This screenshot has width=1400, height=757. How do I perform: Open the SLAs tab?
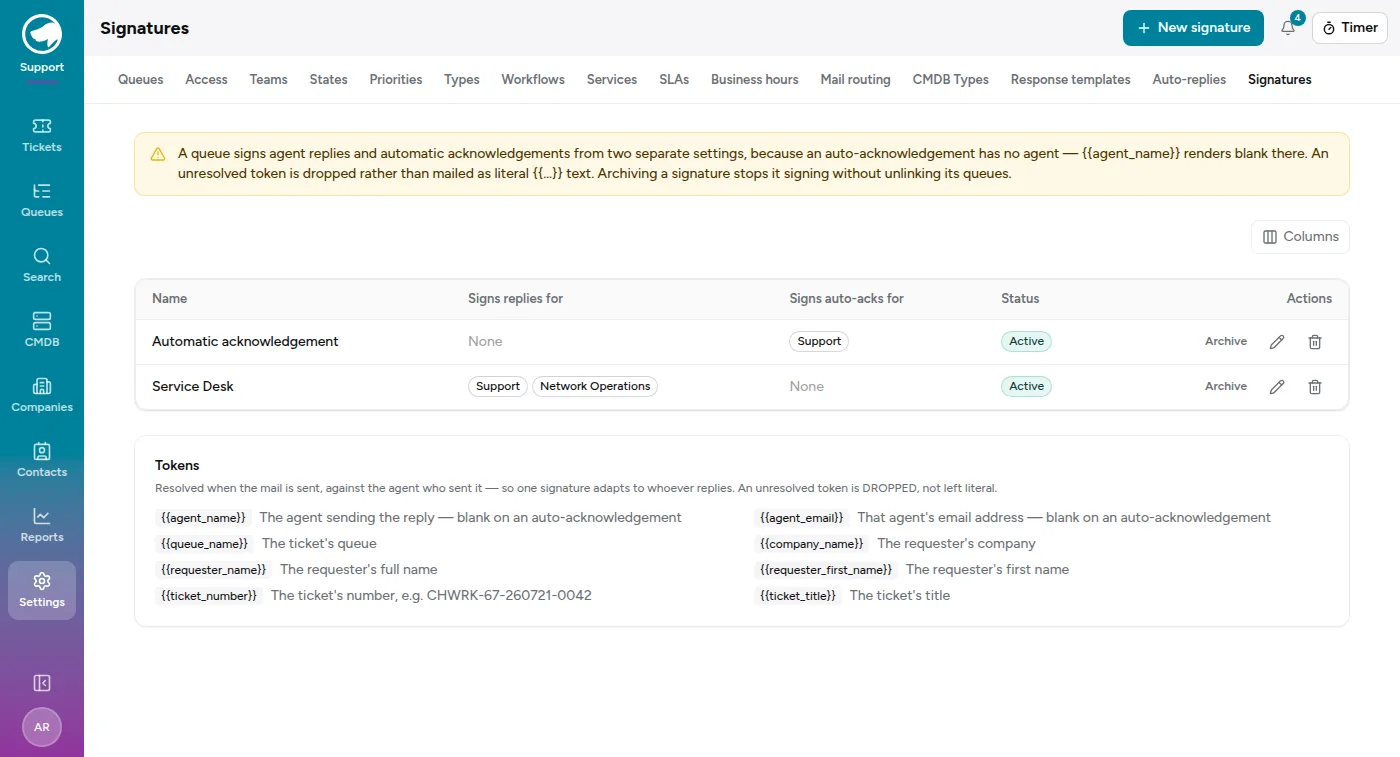[674, 79]
